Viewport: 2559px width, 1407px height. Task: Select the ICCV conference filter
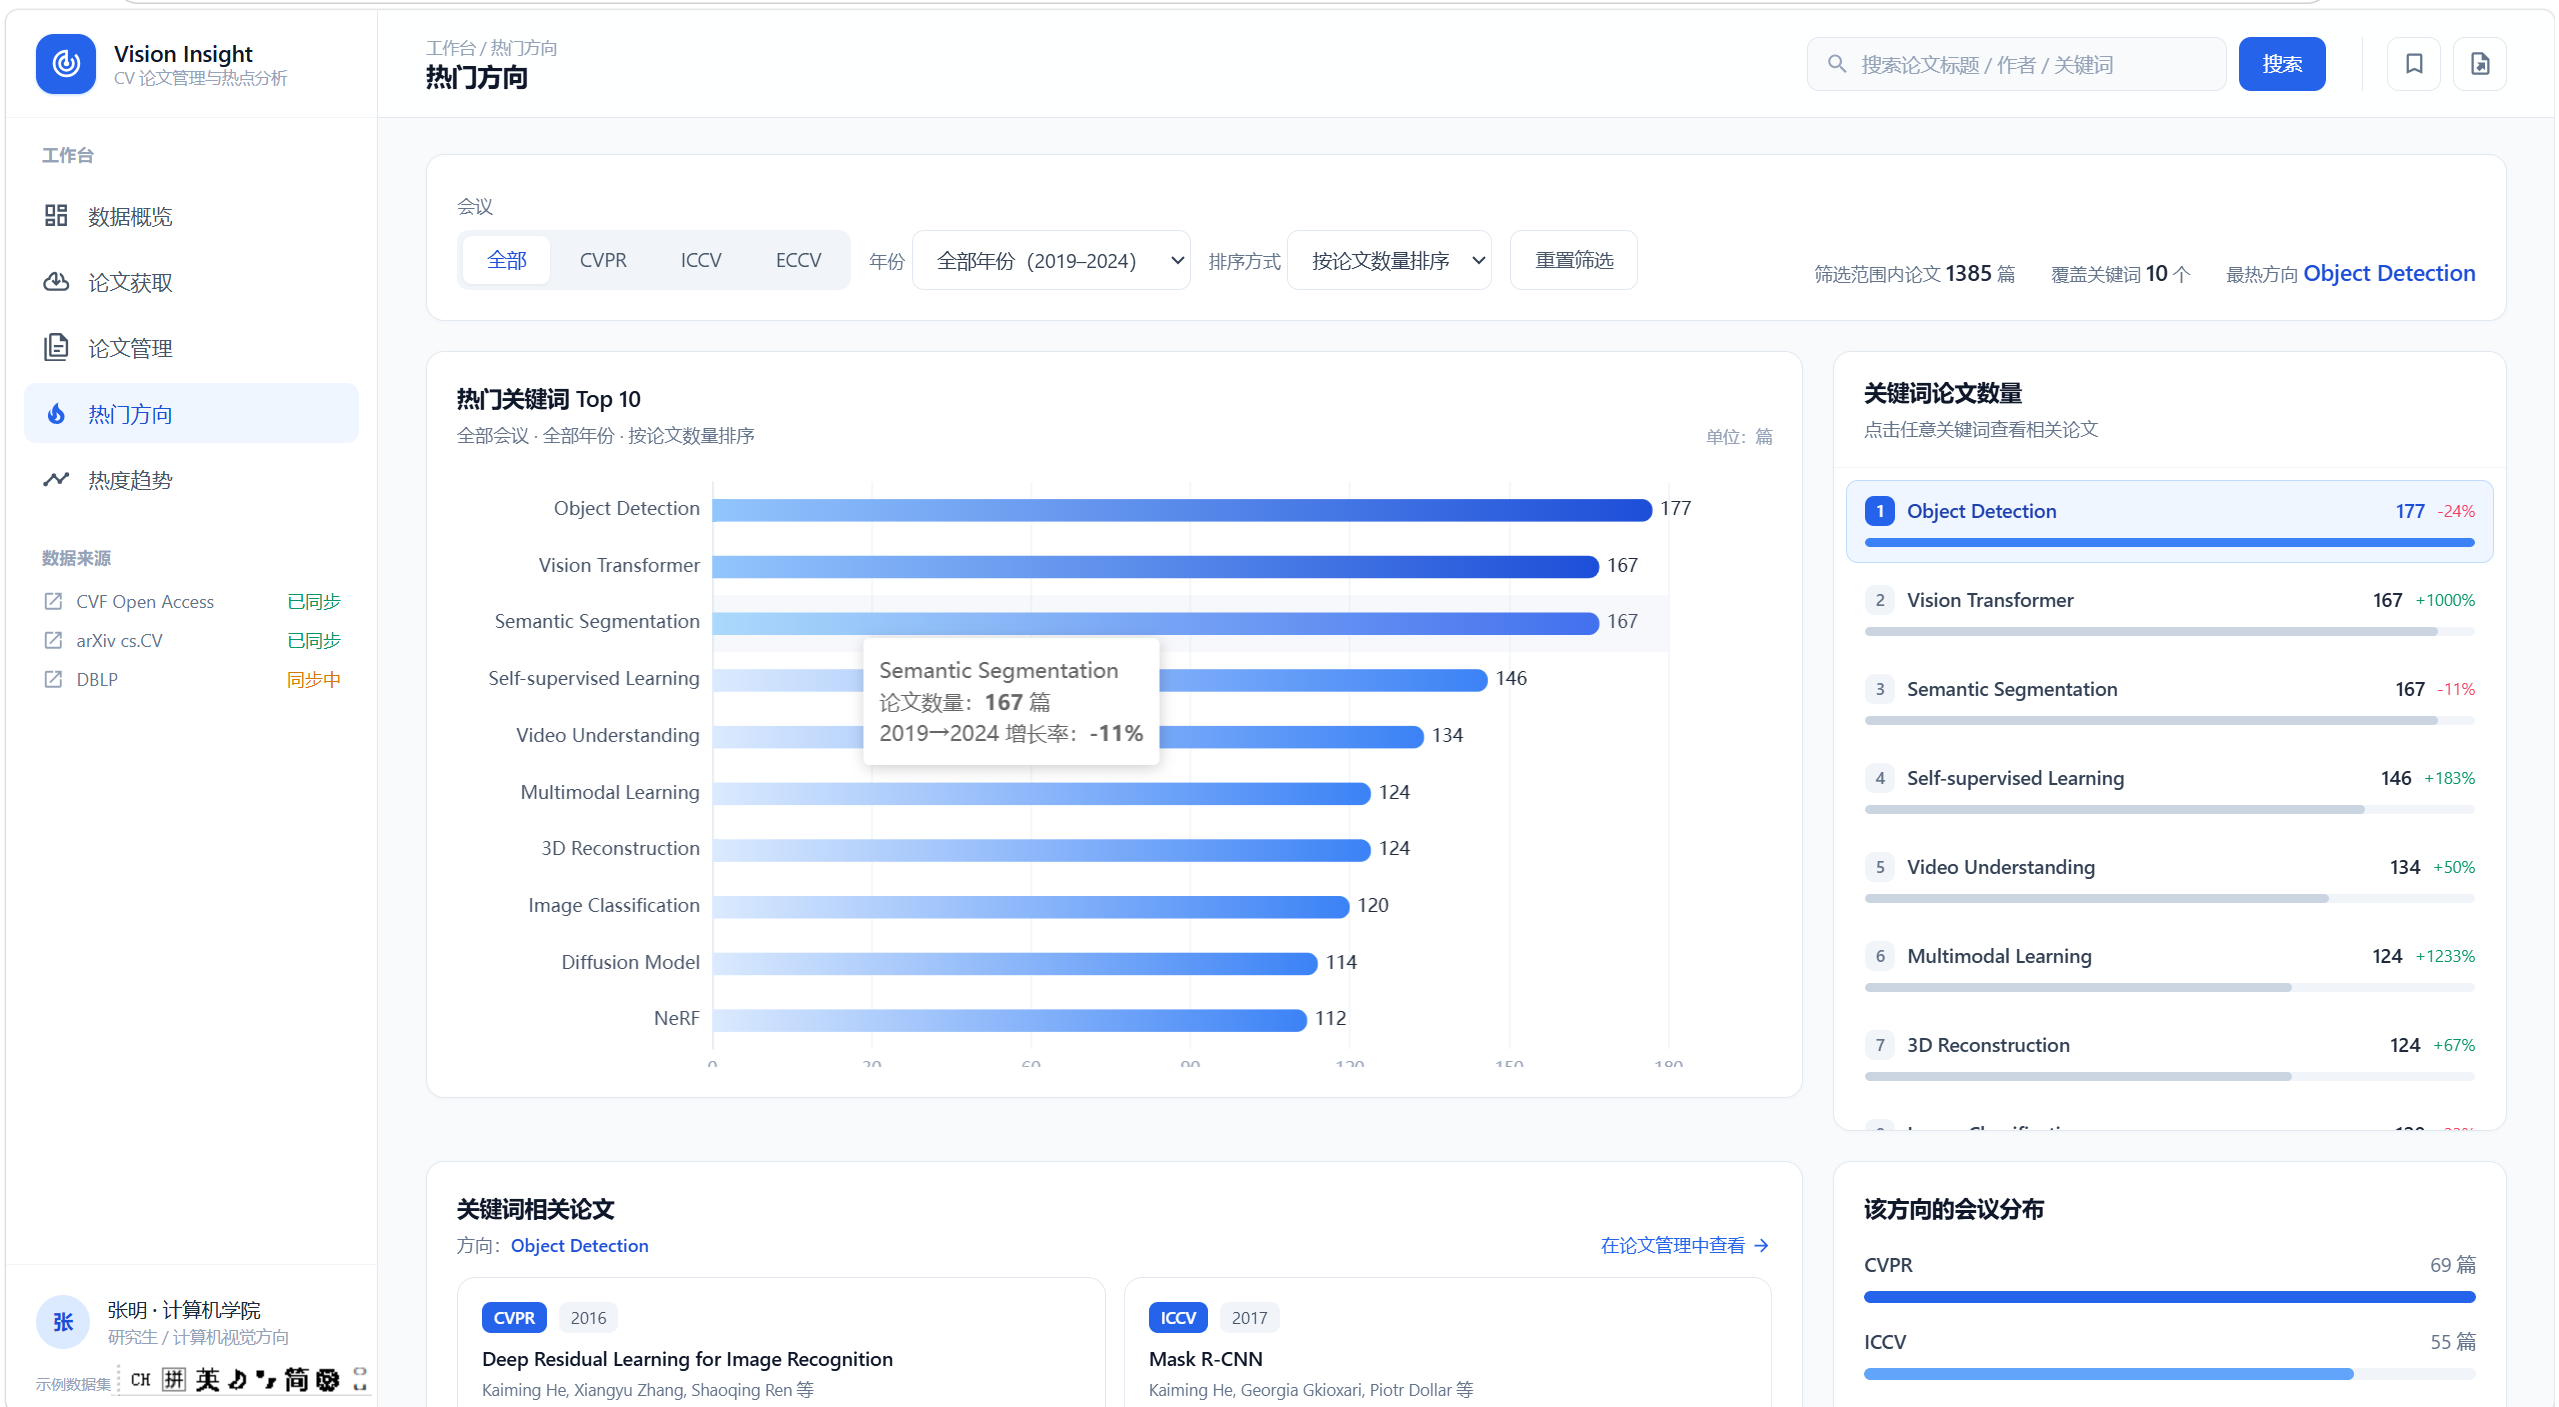point(701,260)
